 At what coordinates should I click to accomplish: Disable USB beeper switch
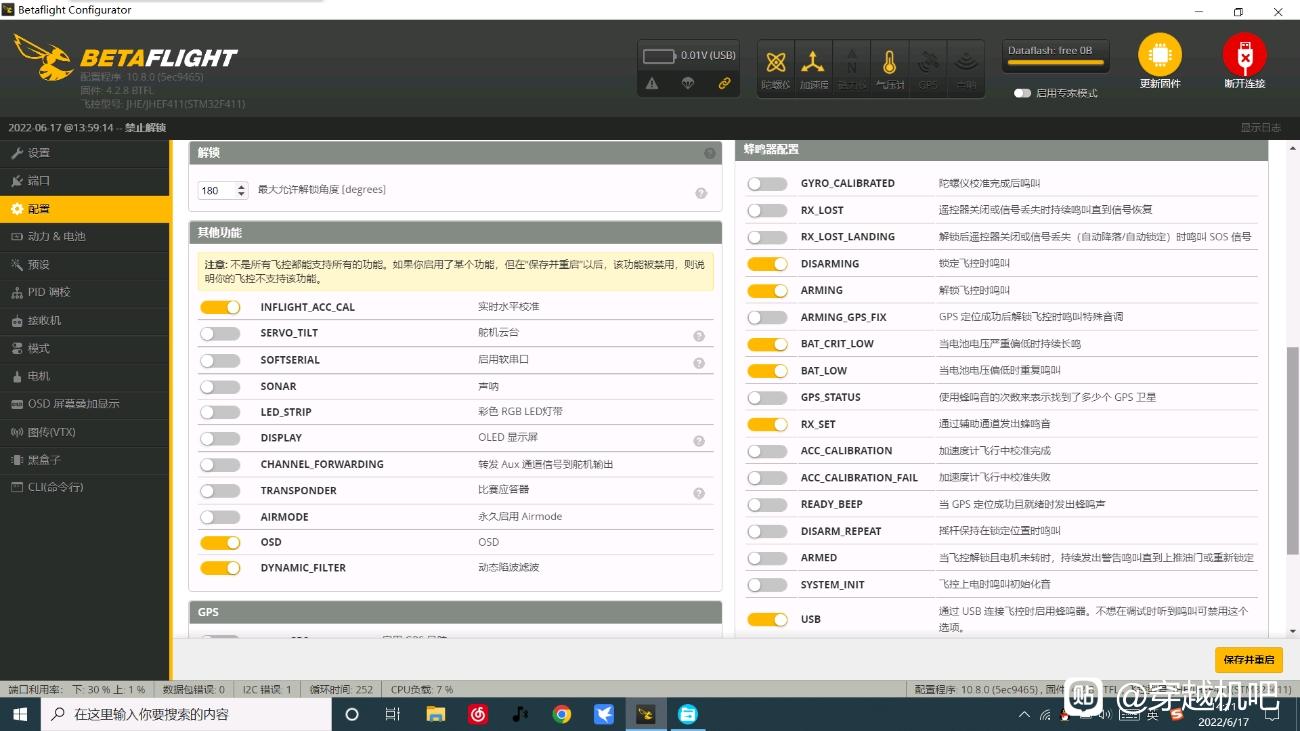click(767, 619)
